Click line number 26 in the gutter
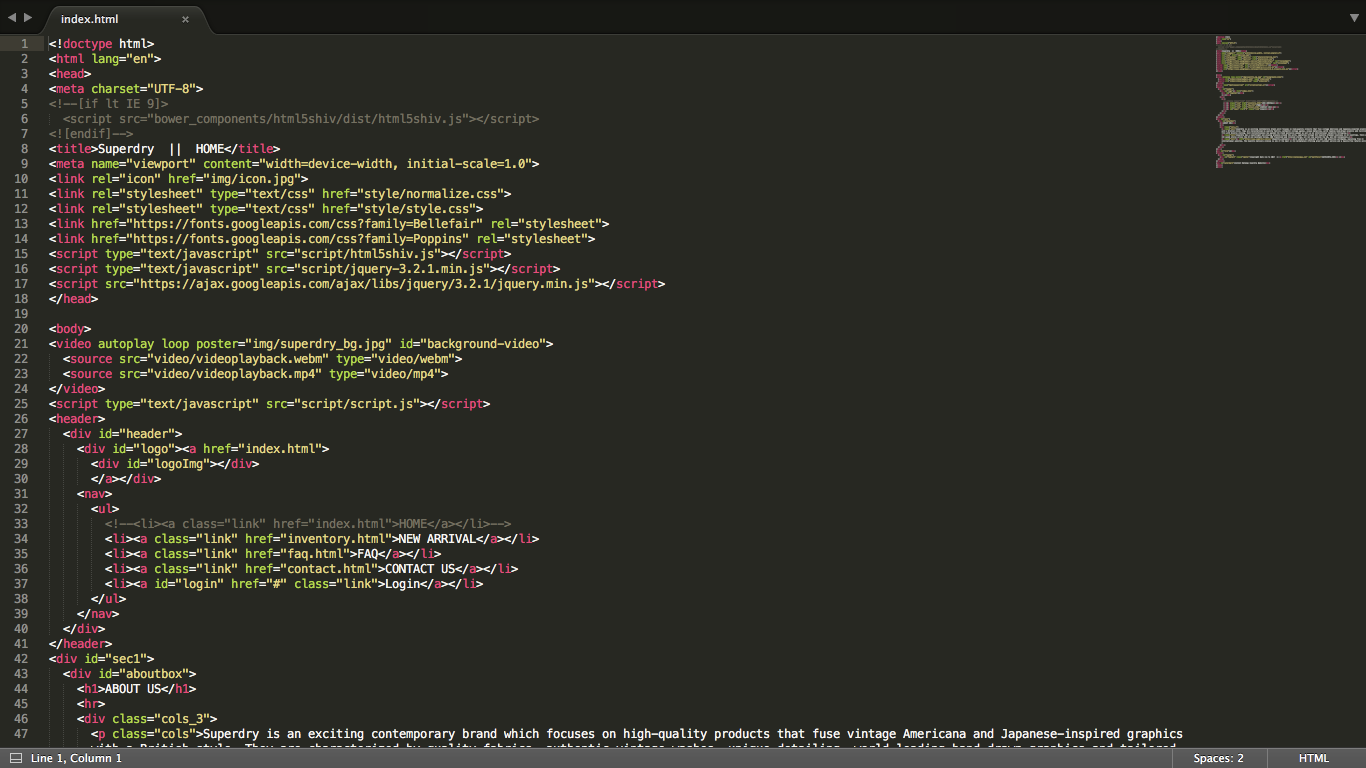This screenshot has height=768, width=1366. tap(22, 419)
